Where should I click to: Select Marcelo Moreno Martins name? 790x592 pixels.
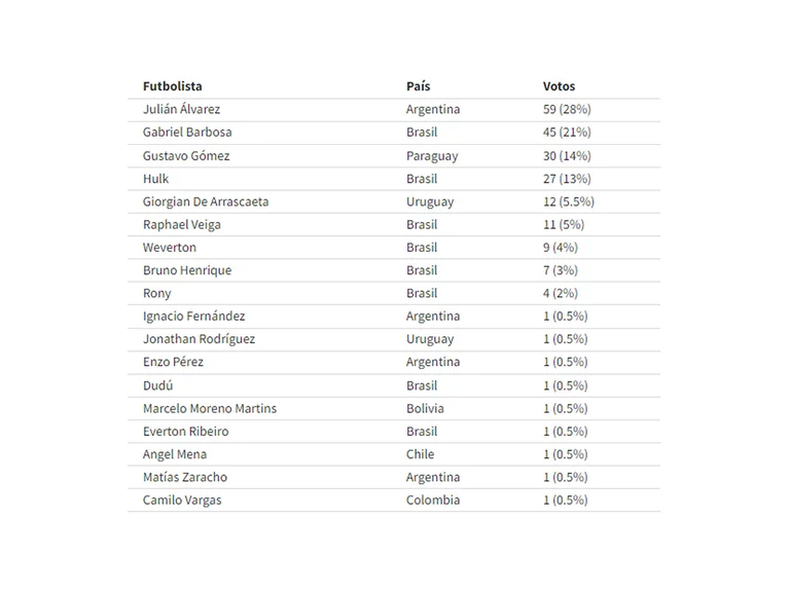(x=210, y=408)
